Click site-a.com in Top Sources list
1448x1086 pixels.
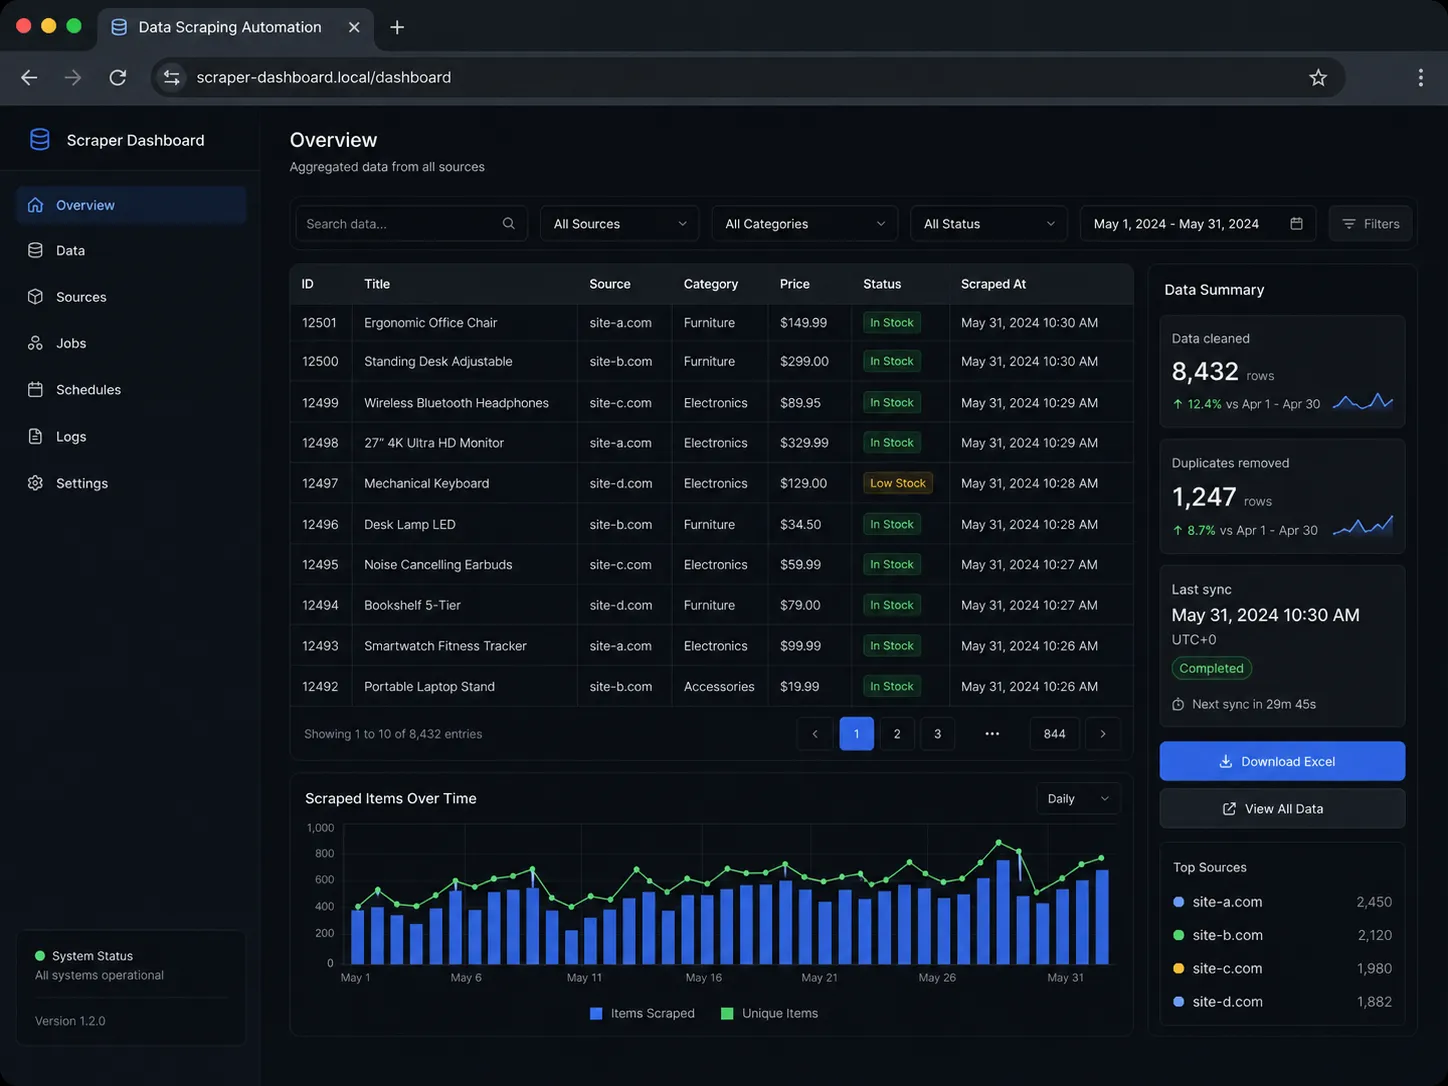(x=1227, y=902)
